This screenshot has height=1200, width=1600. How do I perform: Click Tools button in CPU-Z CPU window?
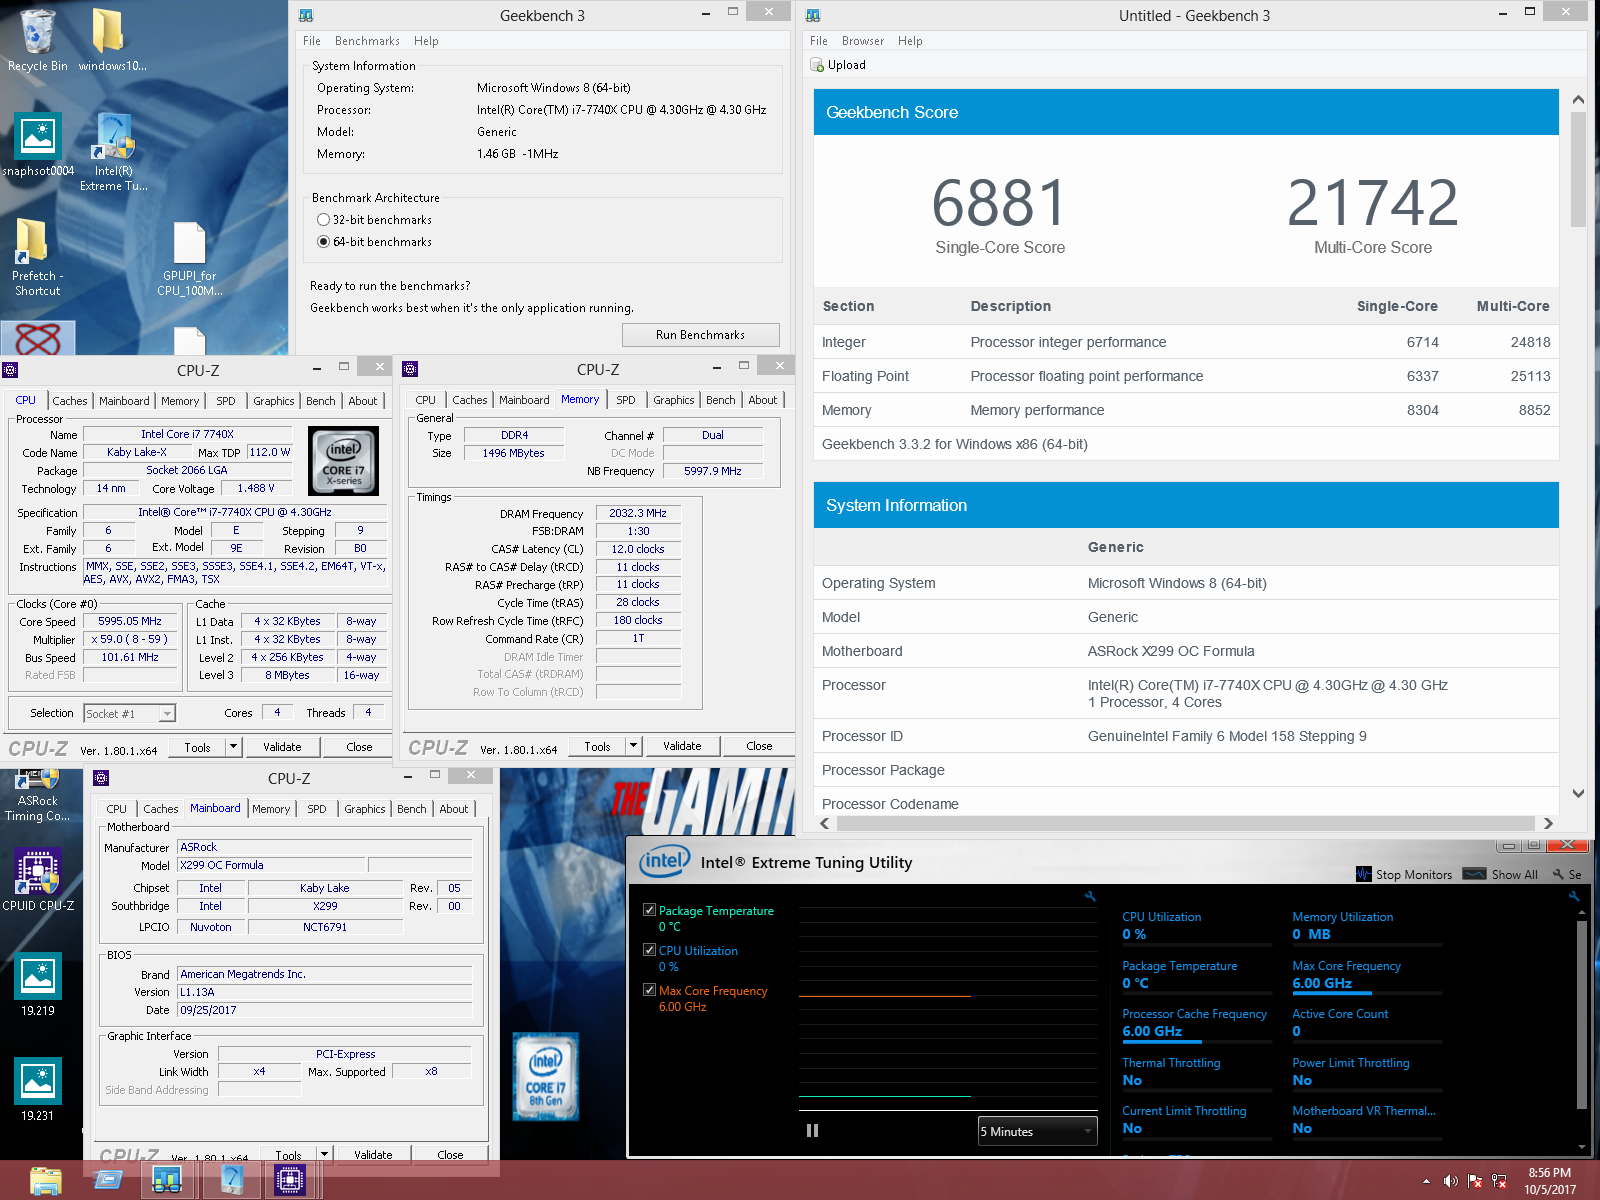click(197, 747)
